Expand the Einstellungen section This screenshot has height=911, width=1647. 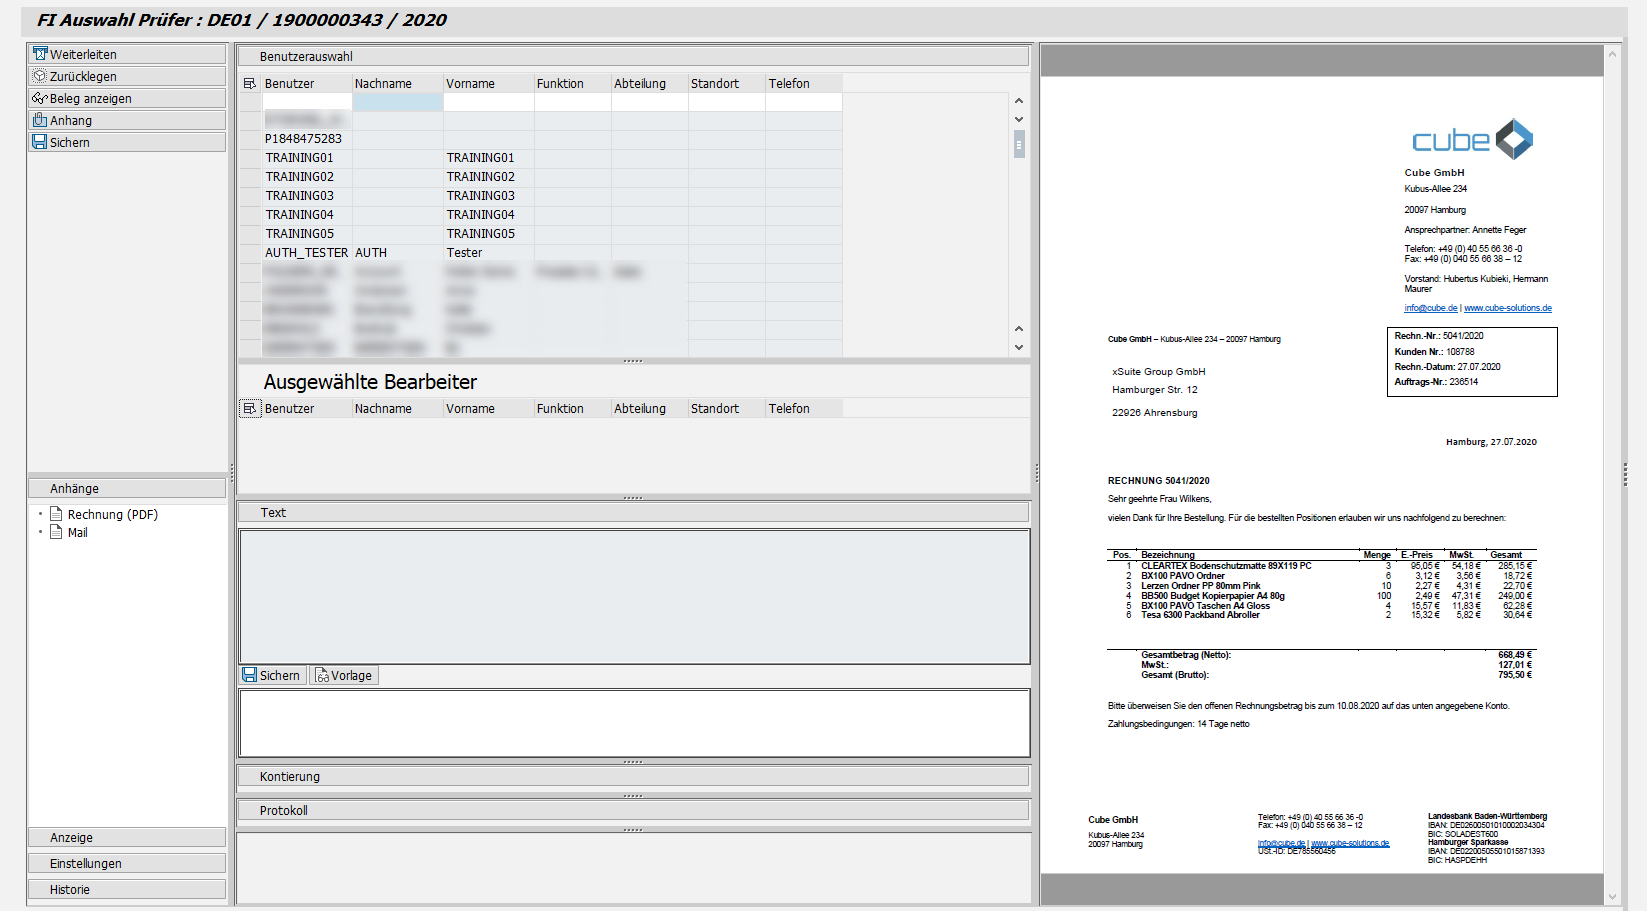point(127,863)
